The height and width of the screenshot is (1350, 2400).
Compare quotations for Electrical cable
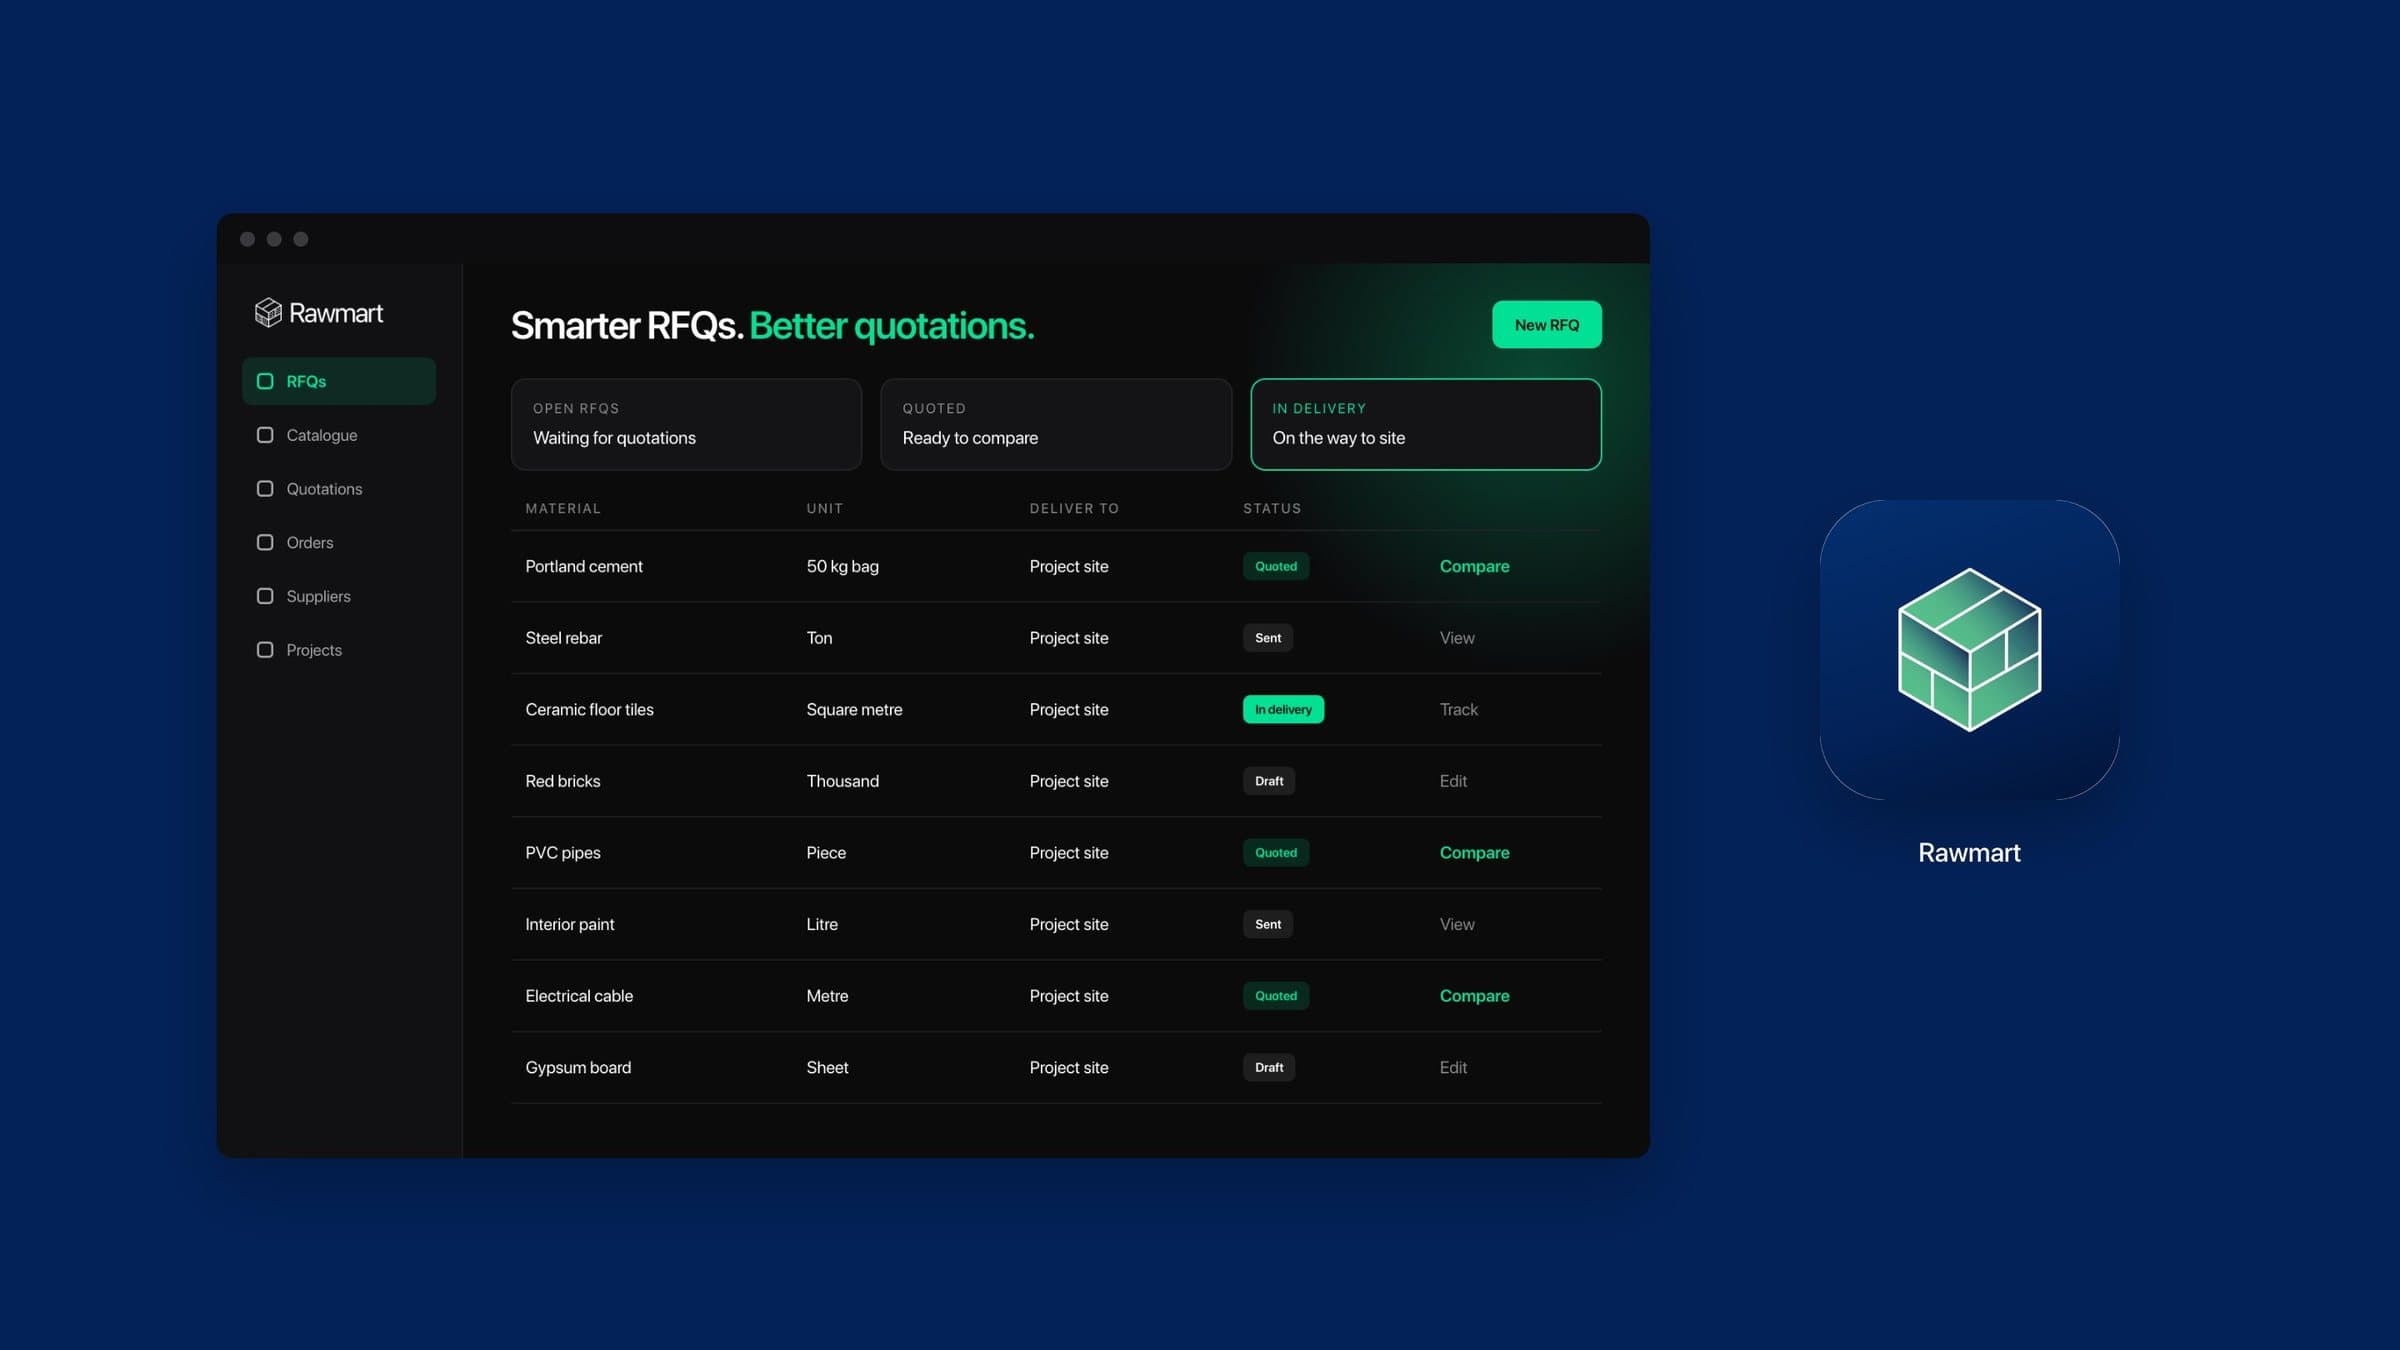click(x=1474, y=996)
